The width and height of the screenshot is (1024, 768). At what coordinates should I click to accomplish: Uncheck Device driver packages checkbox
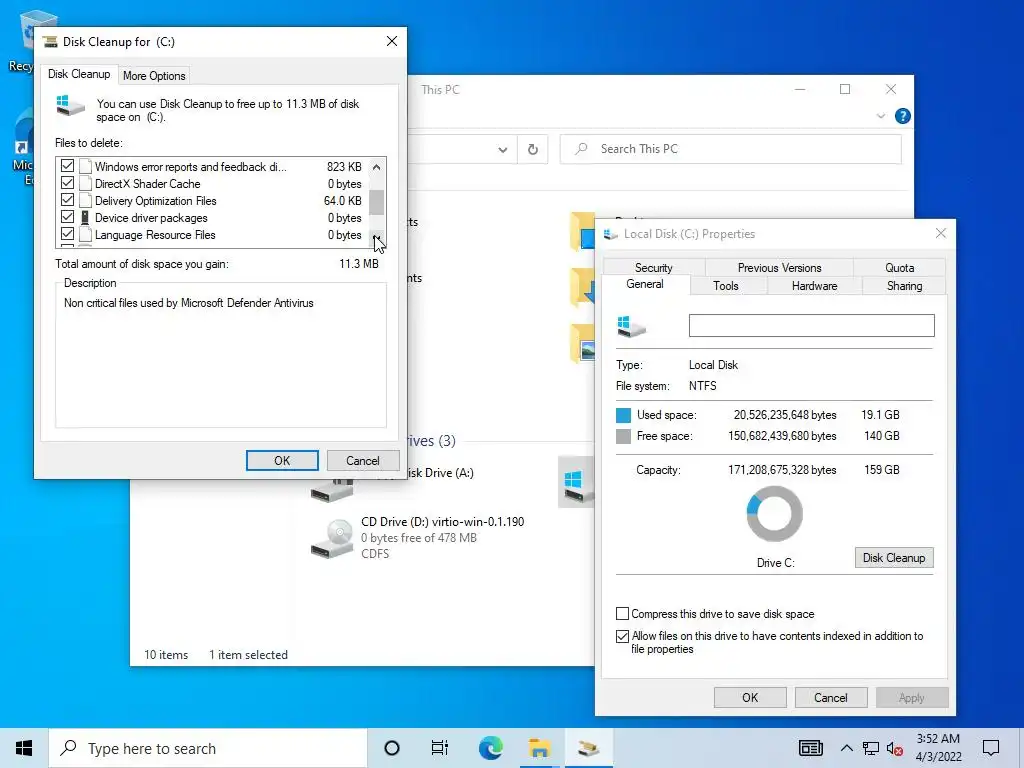[67, 217]
